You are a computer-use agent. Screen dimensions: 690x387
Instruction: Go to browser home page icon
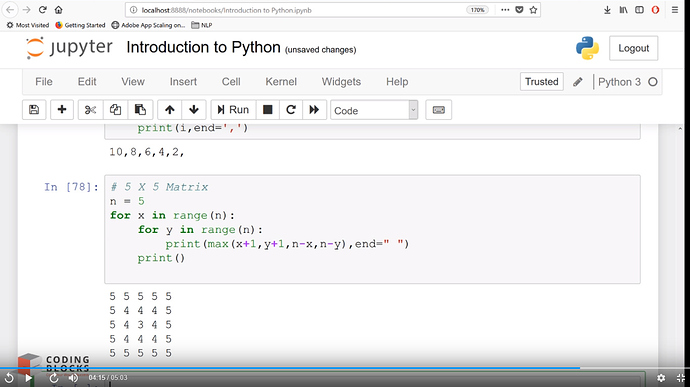(x=59, y=10)
